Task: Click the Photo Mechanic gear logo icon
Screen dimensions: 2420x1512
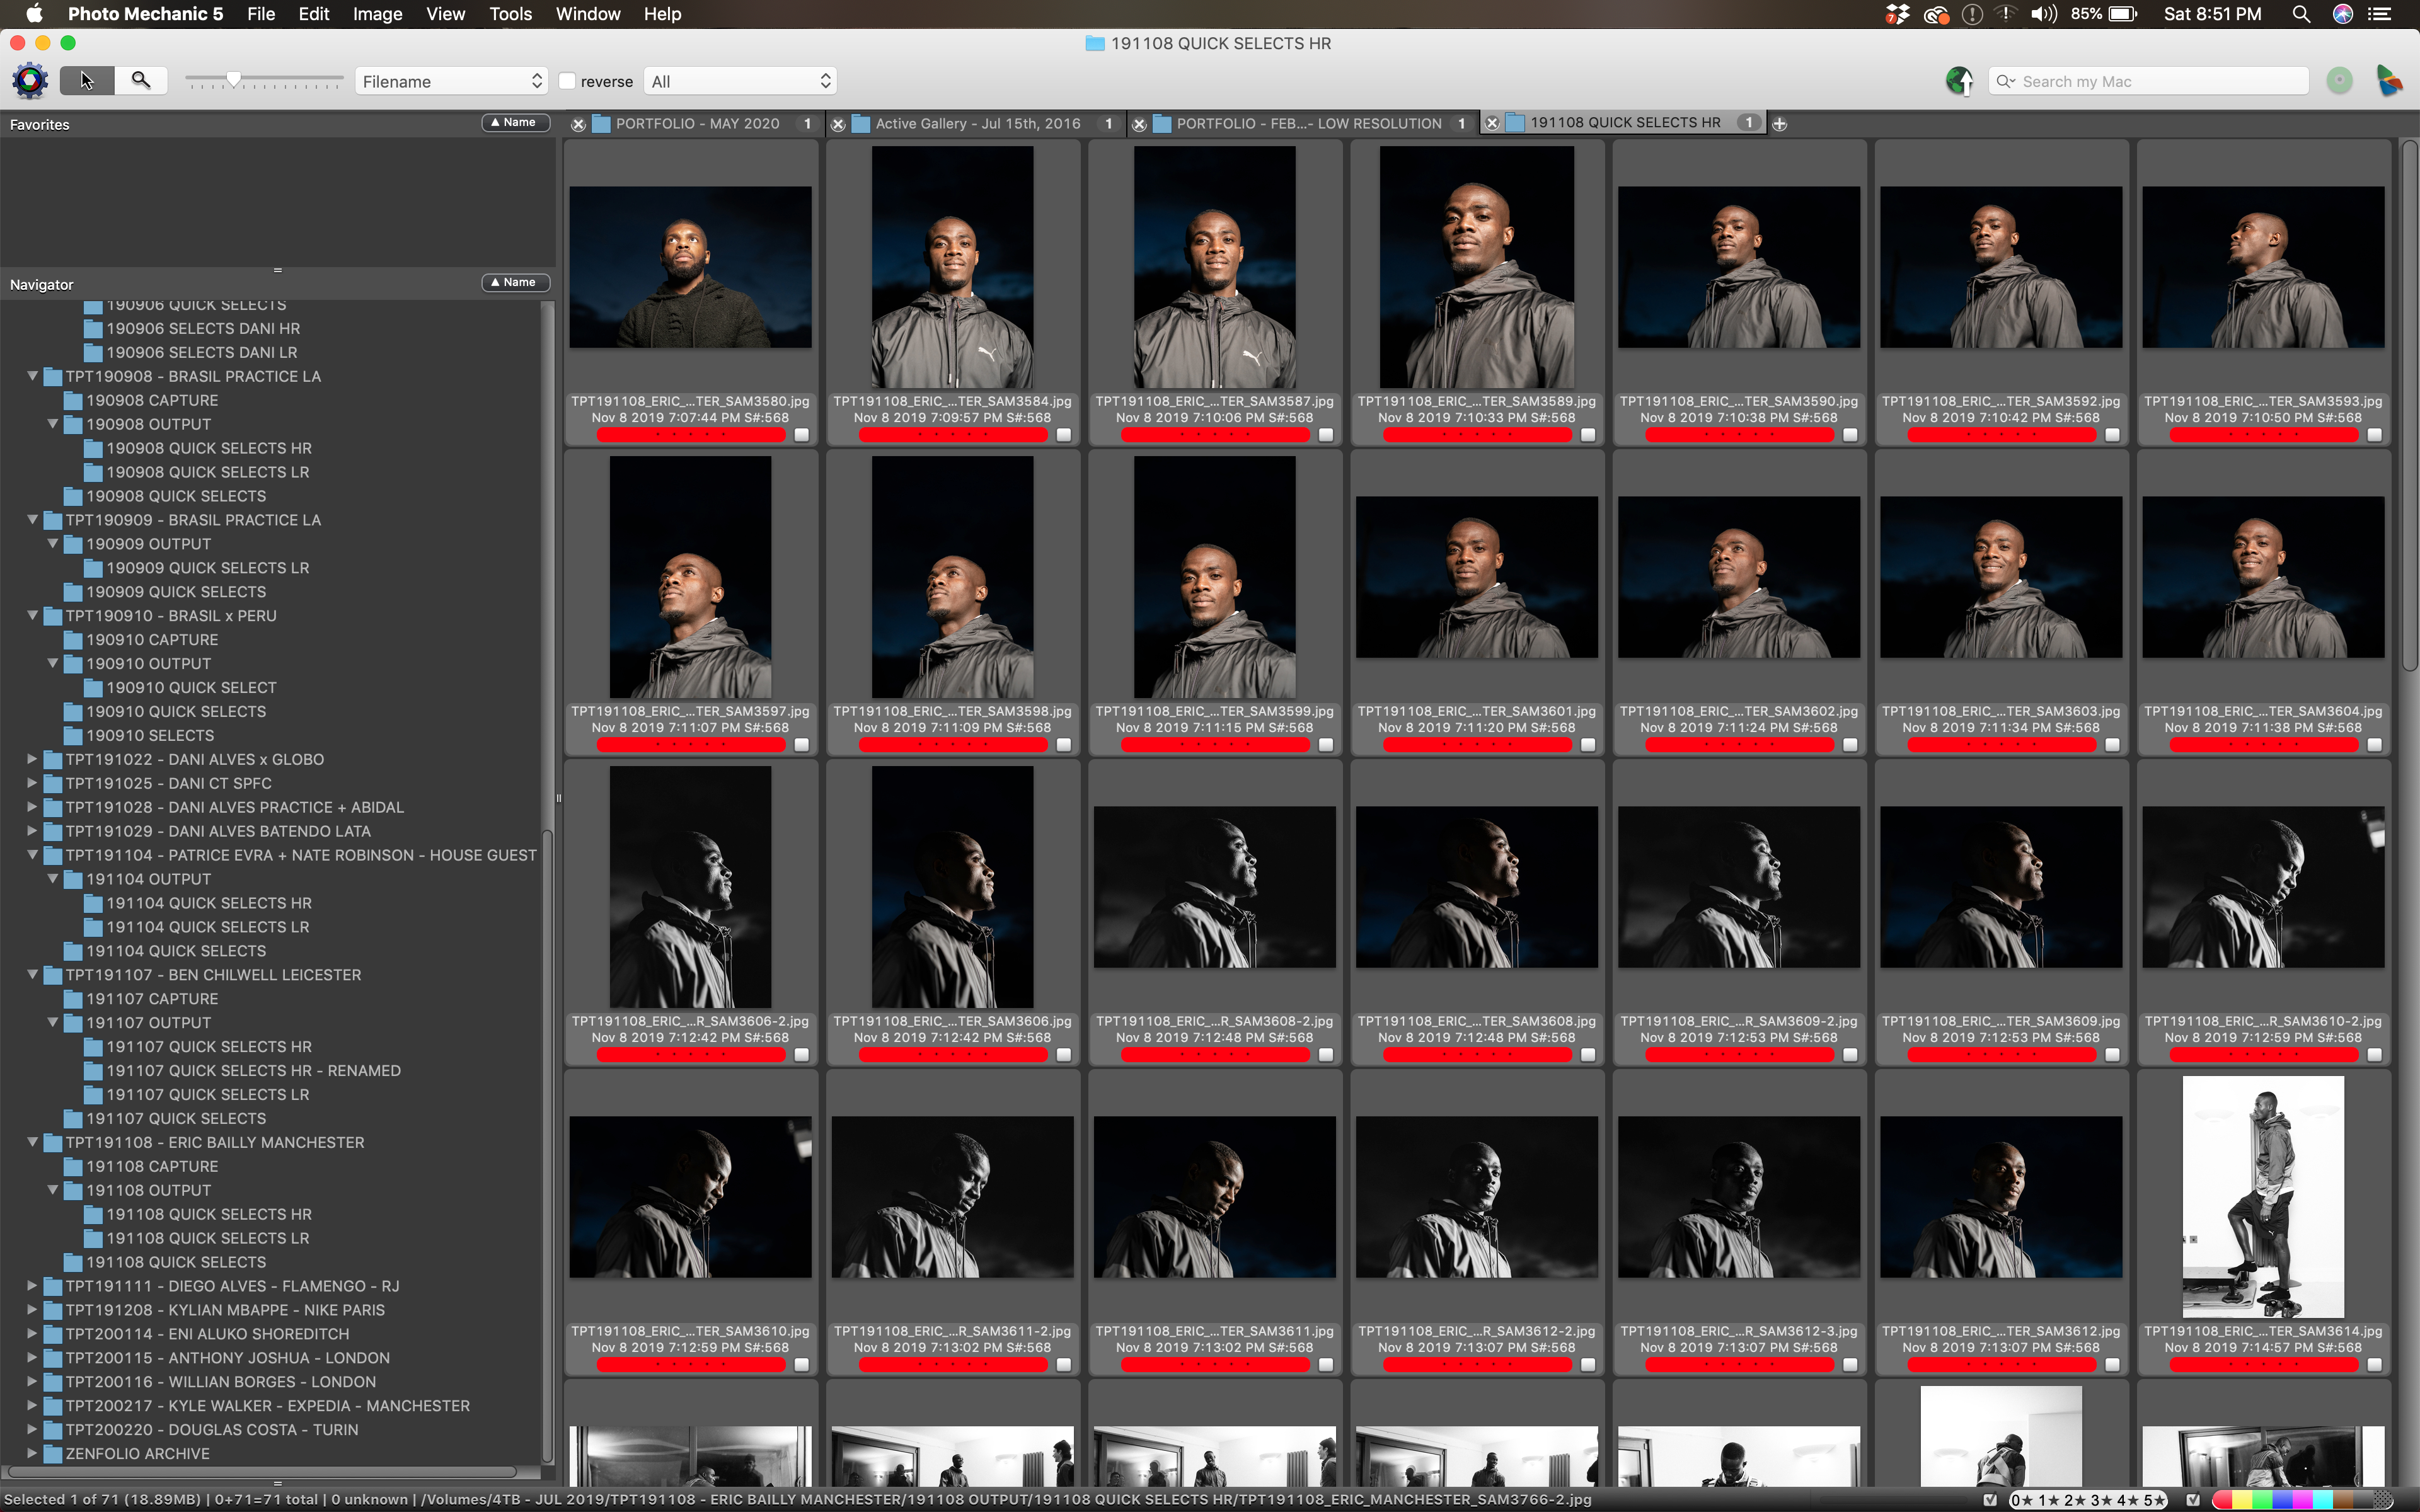Action: 30,81
